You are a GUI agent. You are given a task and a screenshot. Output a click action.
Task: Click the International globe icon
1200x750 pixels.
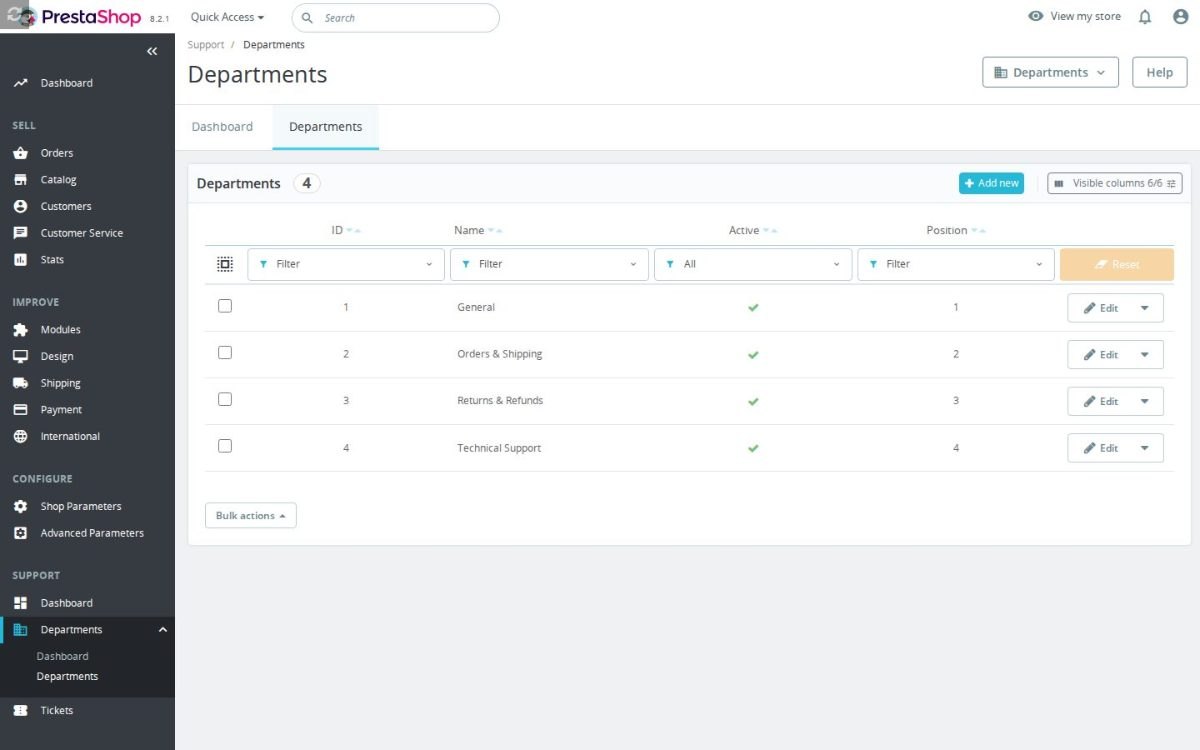click(x=20, y=436)
